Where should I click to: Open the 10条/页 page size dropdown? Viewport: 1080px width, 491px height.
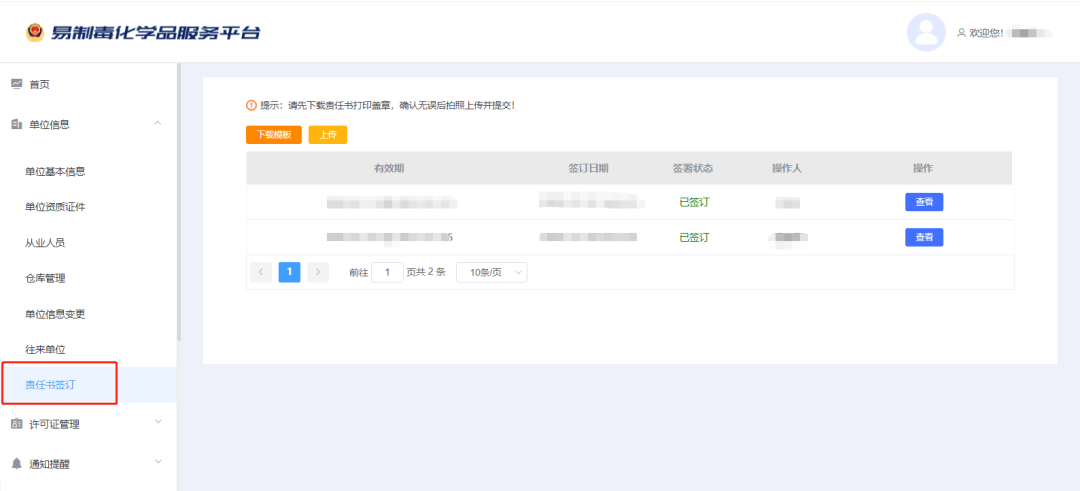tap(491, 272)
